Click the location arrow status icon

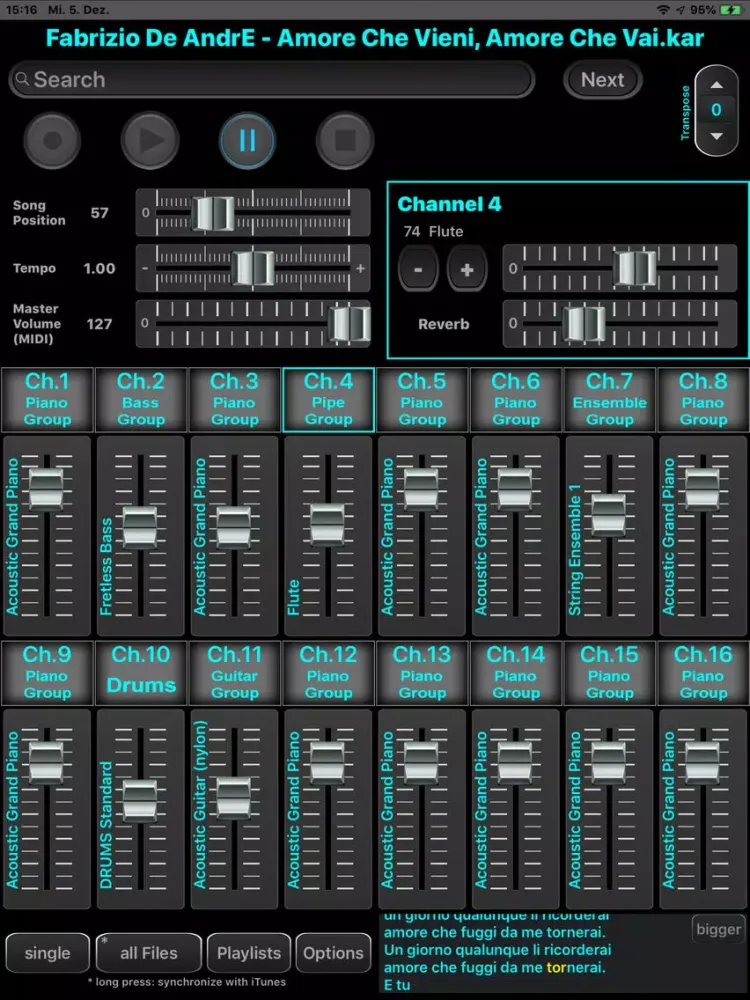(680, 10)
